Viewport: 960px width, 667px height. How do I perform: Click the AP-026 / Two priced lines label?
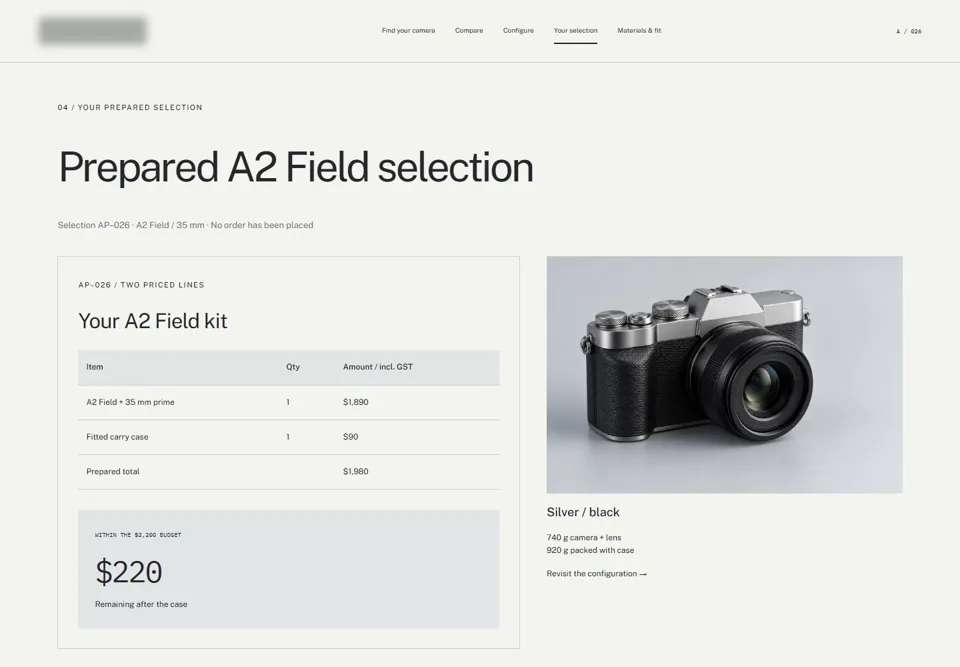click(x=141, y=285)
